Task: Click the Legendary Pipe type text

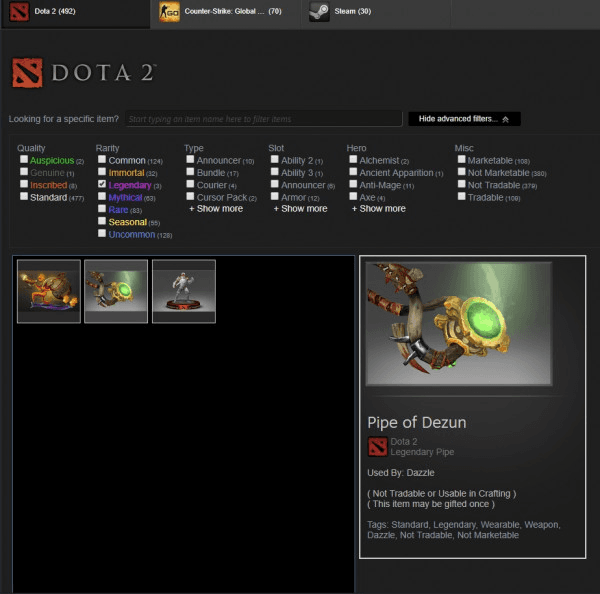Action: pos(422,452)
